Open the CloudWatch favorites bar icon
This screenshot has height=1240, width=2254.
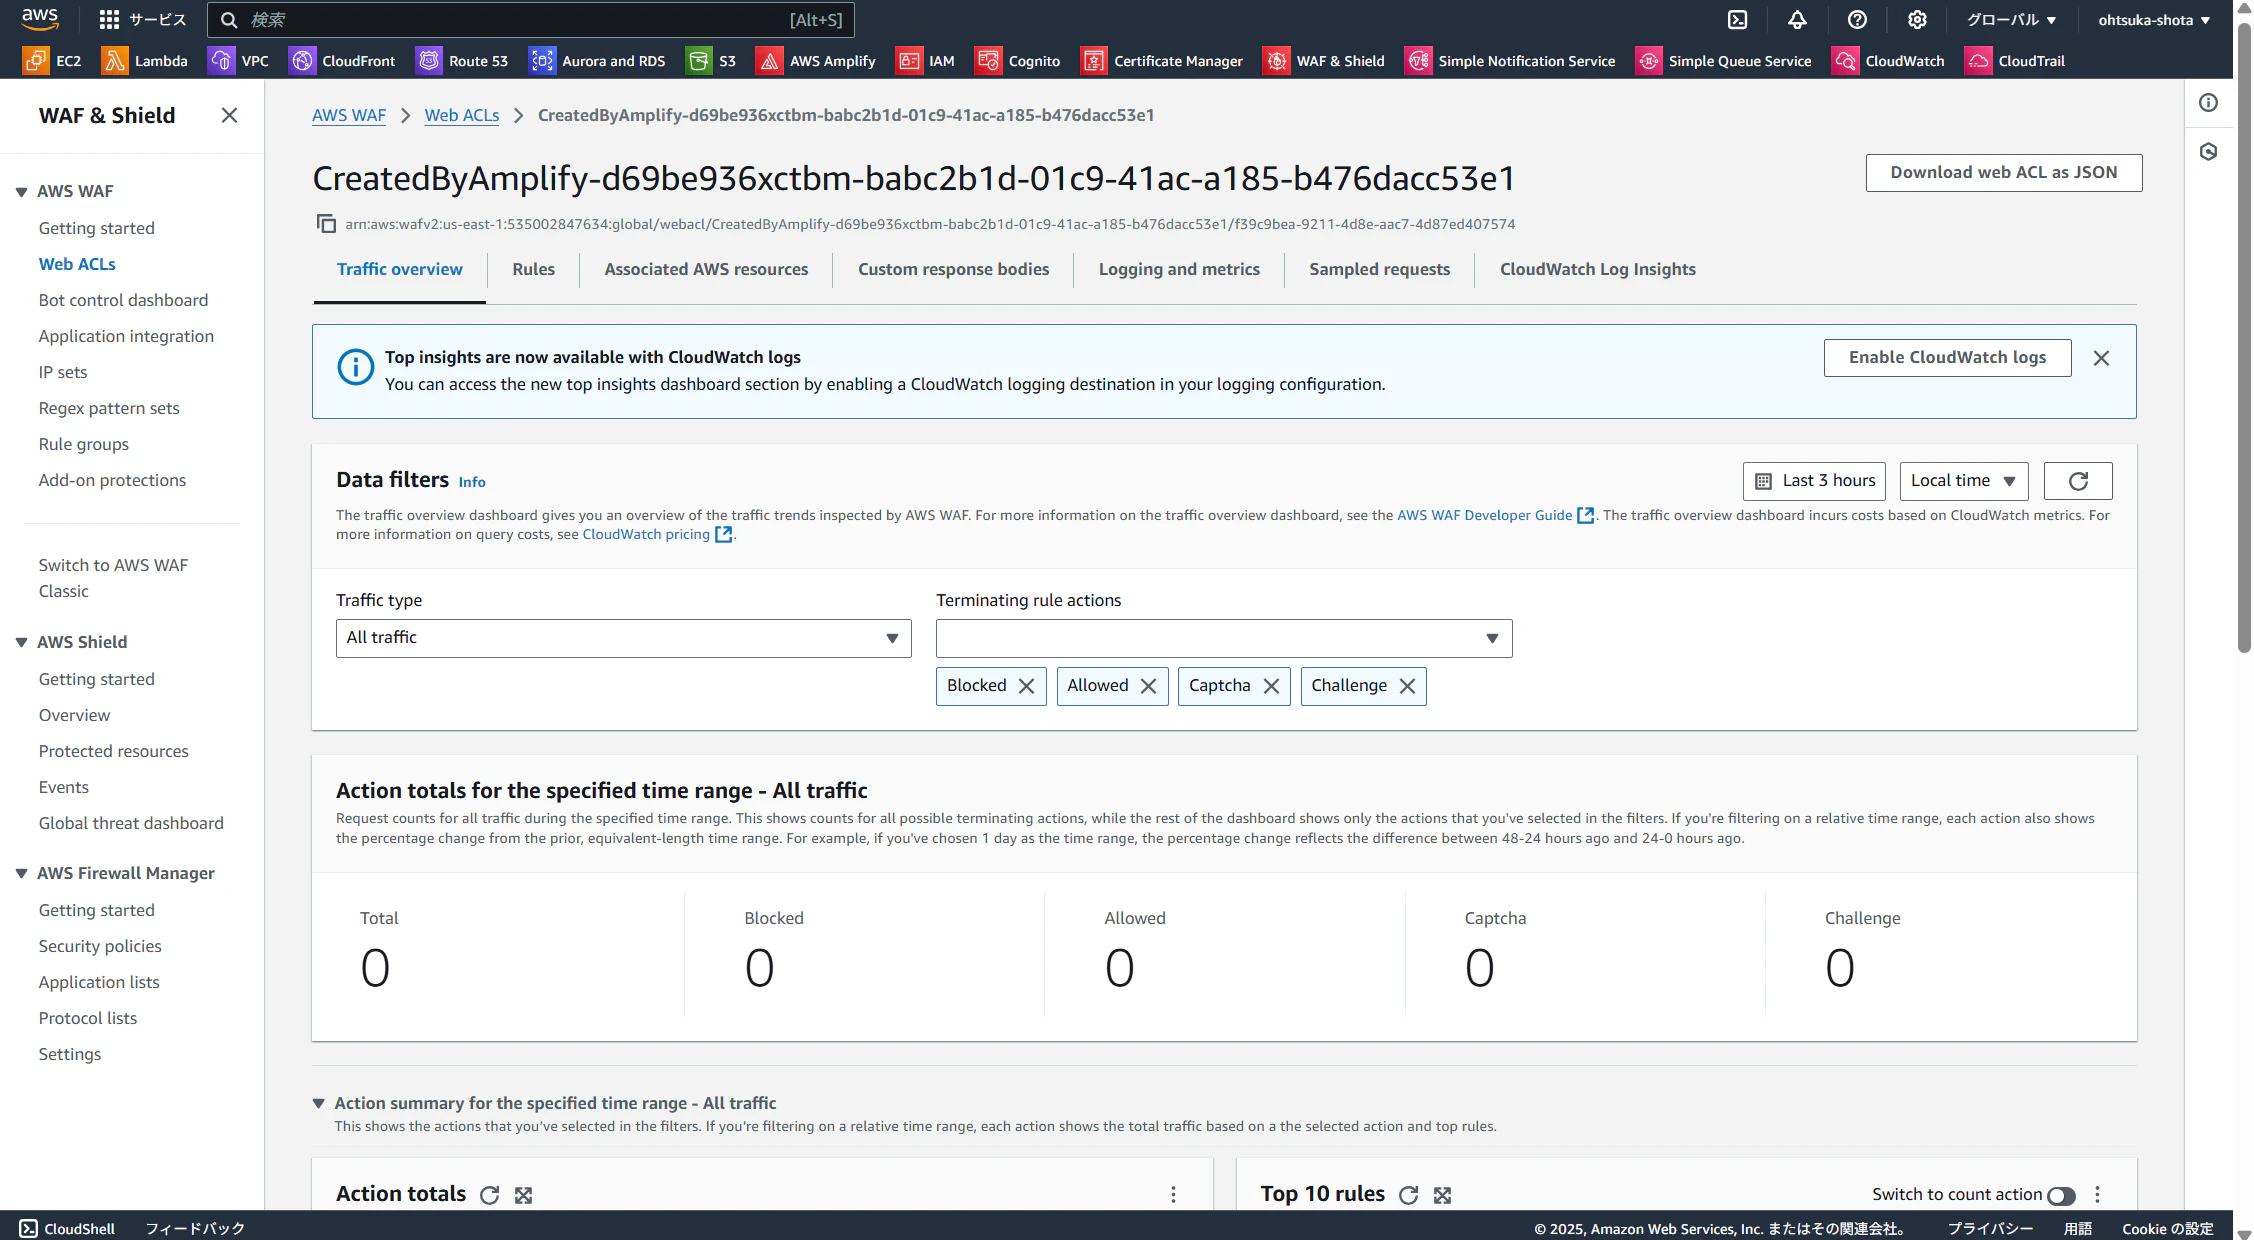click(x=1845, y=61)
